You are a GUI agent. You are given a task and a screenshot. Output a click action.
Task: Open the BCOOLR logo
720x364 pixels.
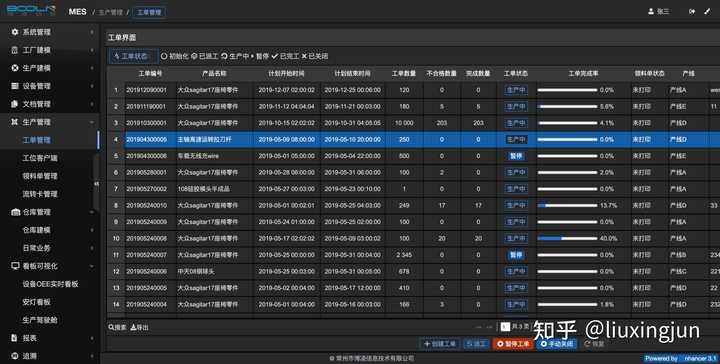(31, 11)
